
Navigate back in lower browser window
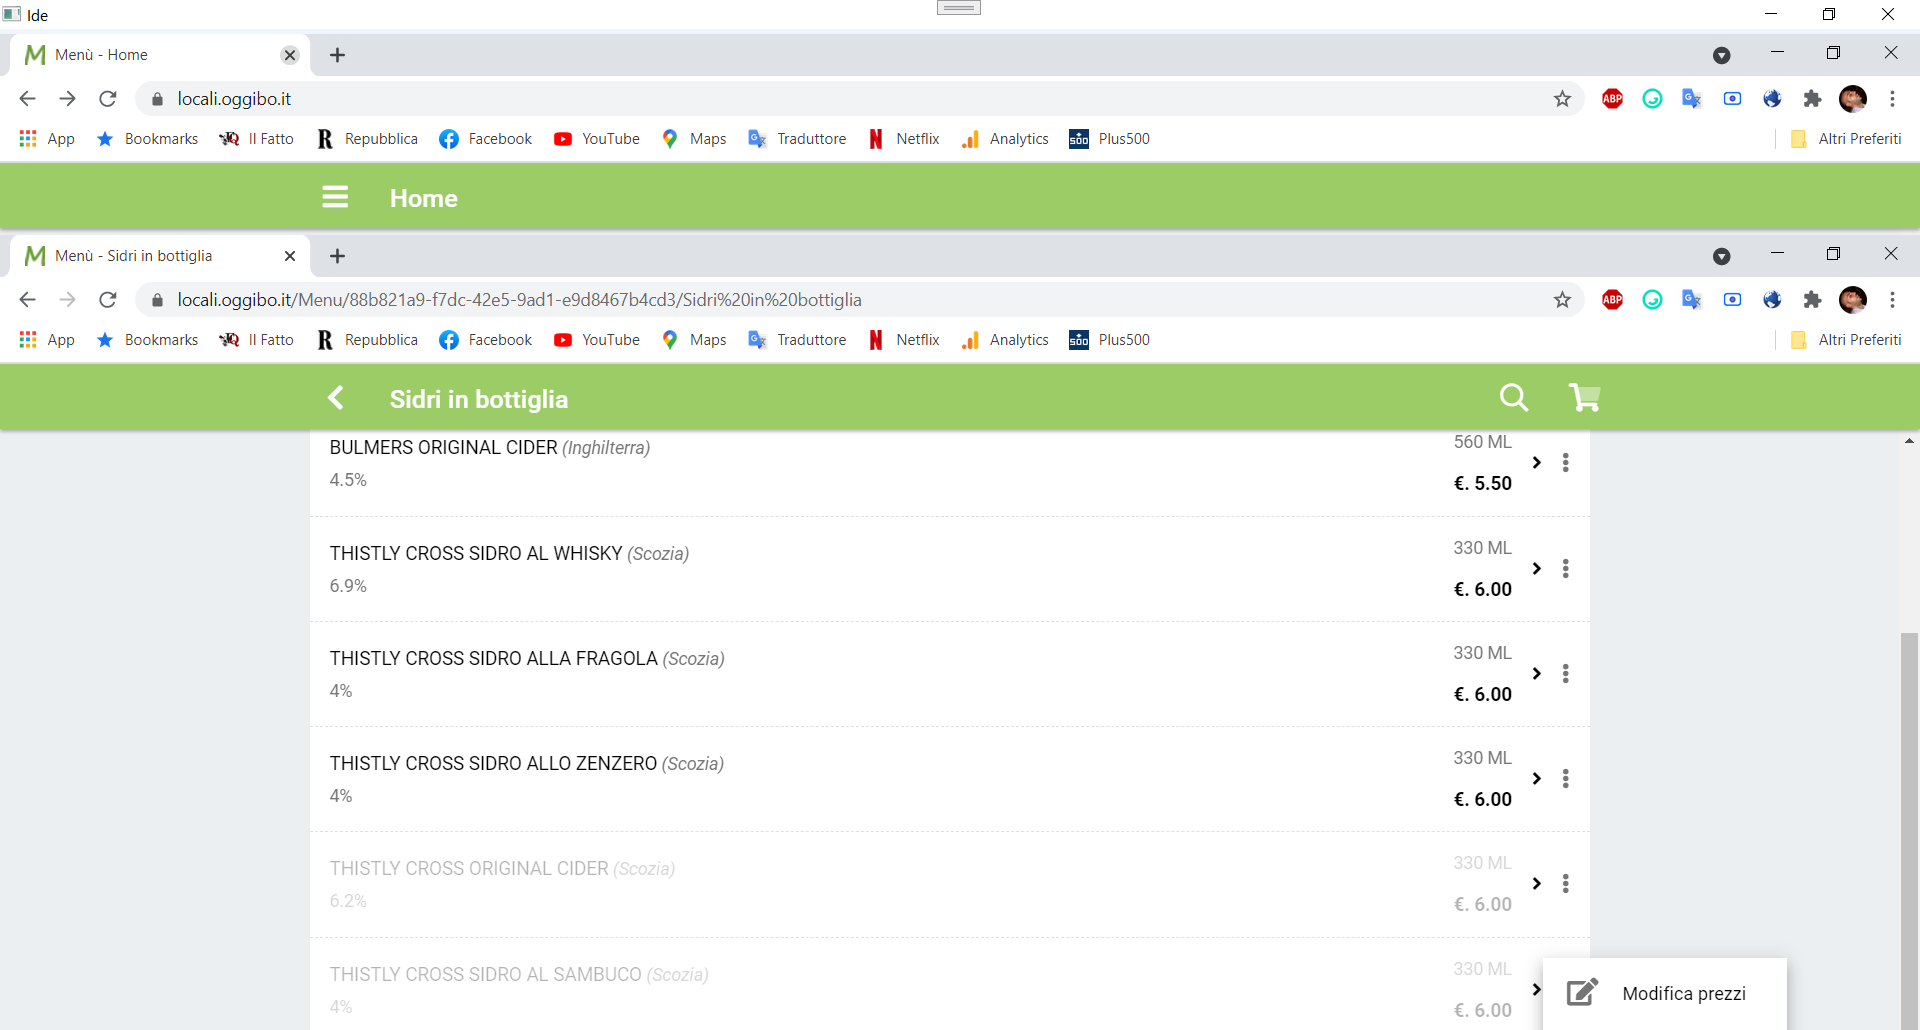tap(28, 299)
